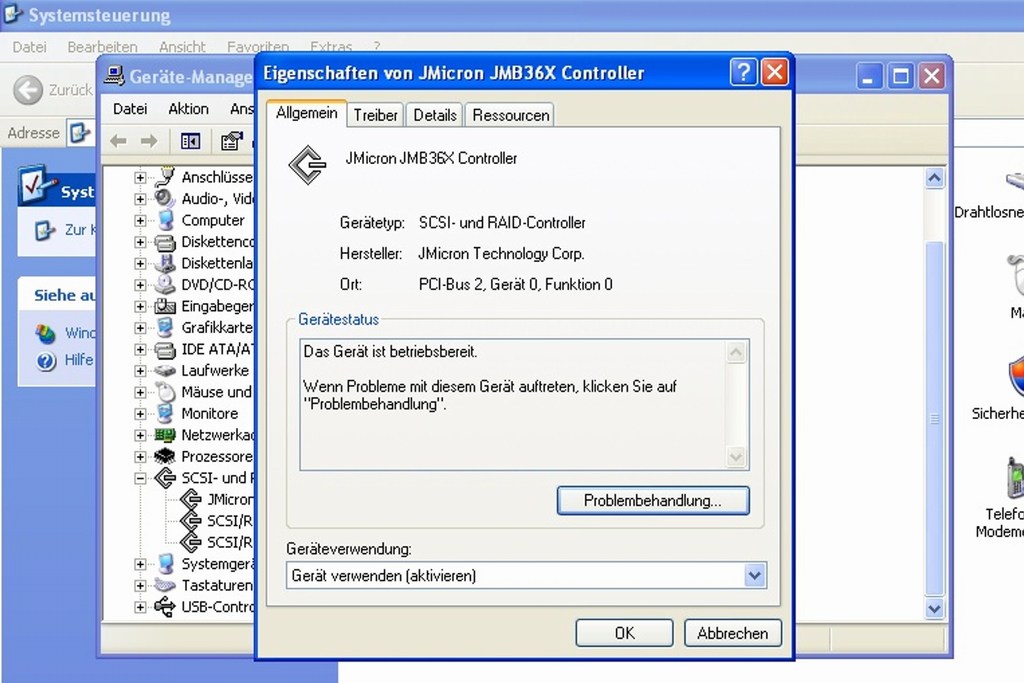Screen dimensions: 1024x683
Task: Click the JMicron controller device icon in dialog
Action: click(308, 165)
